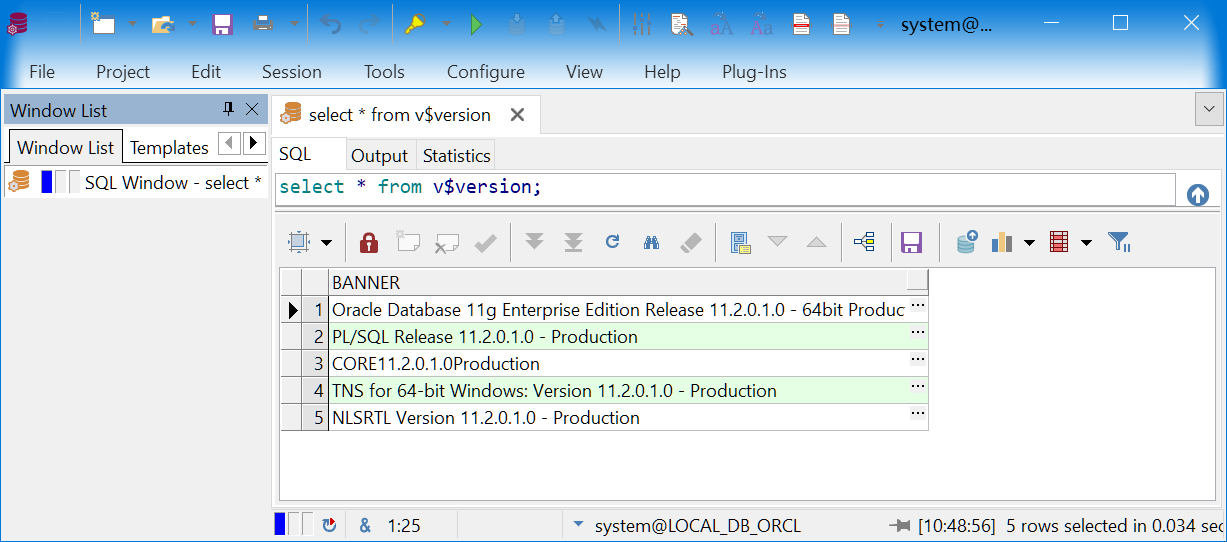Open the document tab list dropdown

click(x=1210, y=108)
